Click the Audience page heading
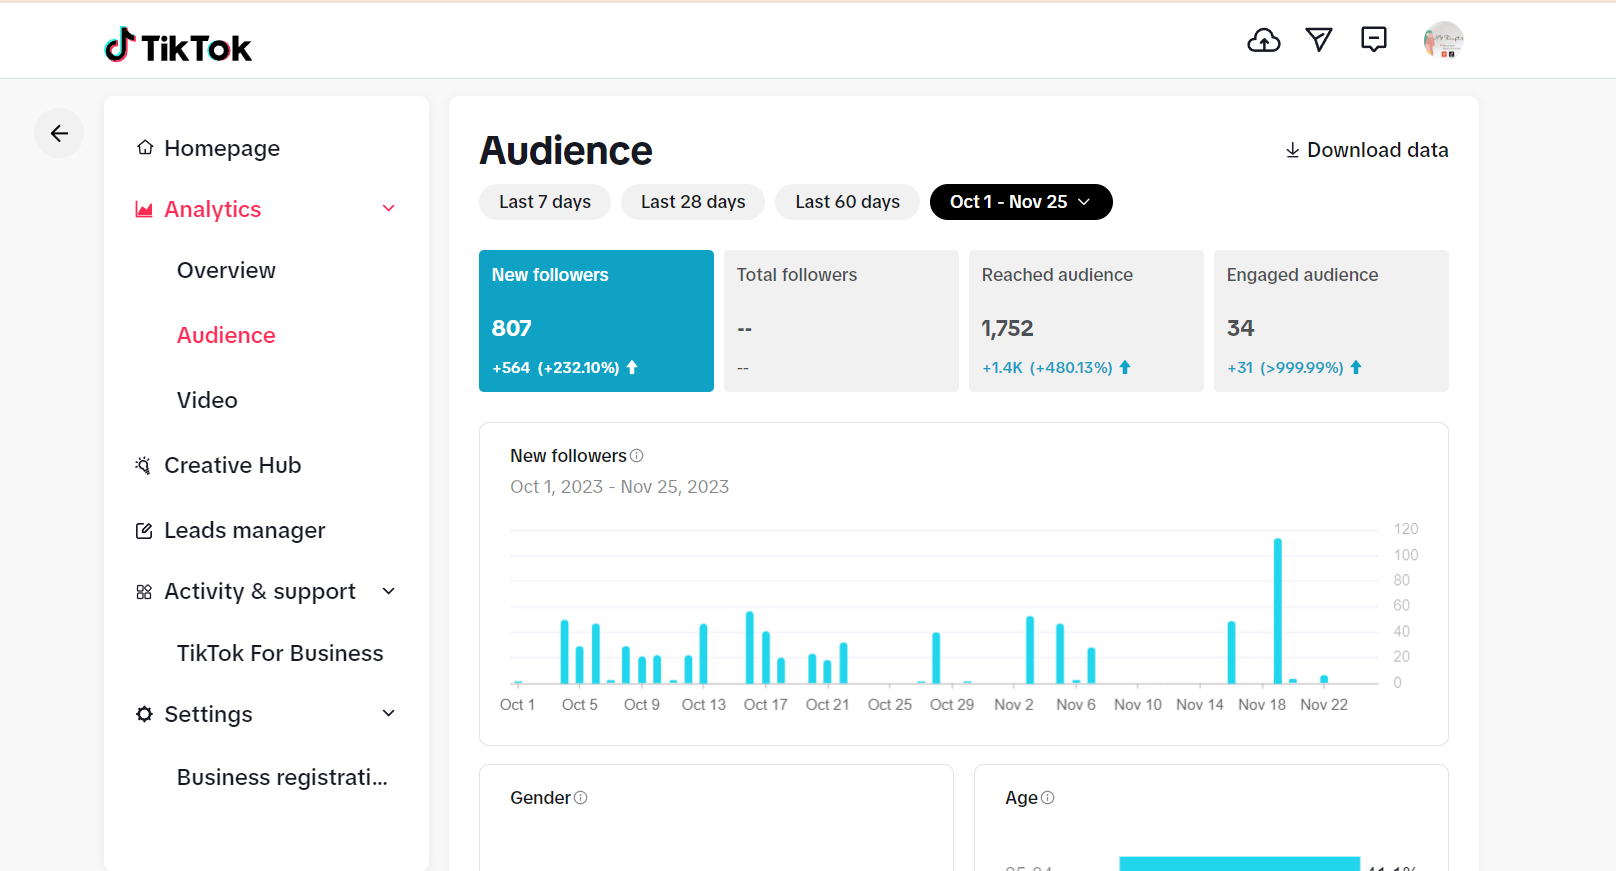The width and height of the screenshot is (1616, 871). (x=566, y=151)
